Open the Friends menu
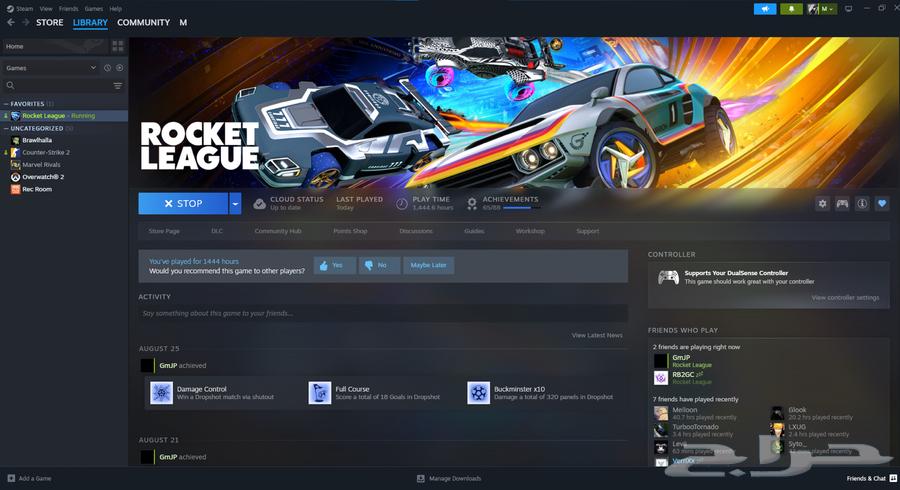Image resolution: width=900 pixels, height=490 pixels. pos(68,8)
